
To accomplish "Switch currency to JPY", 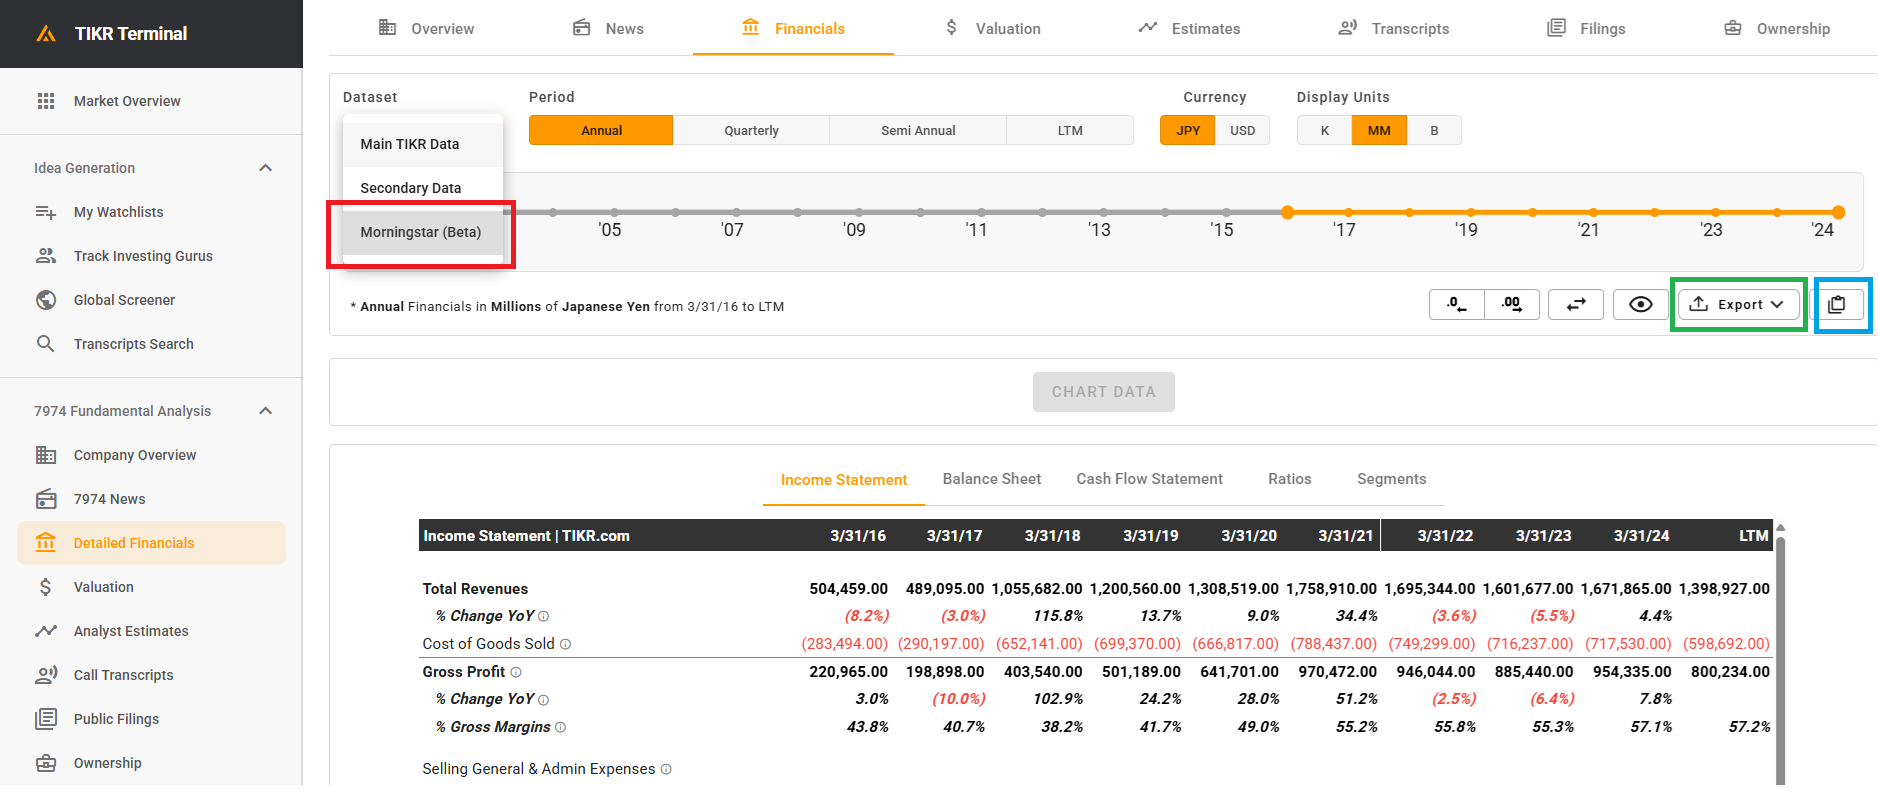I will coord(1188,131).
